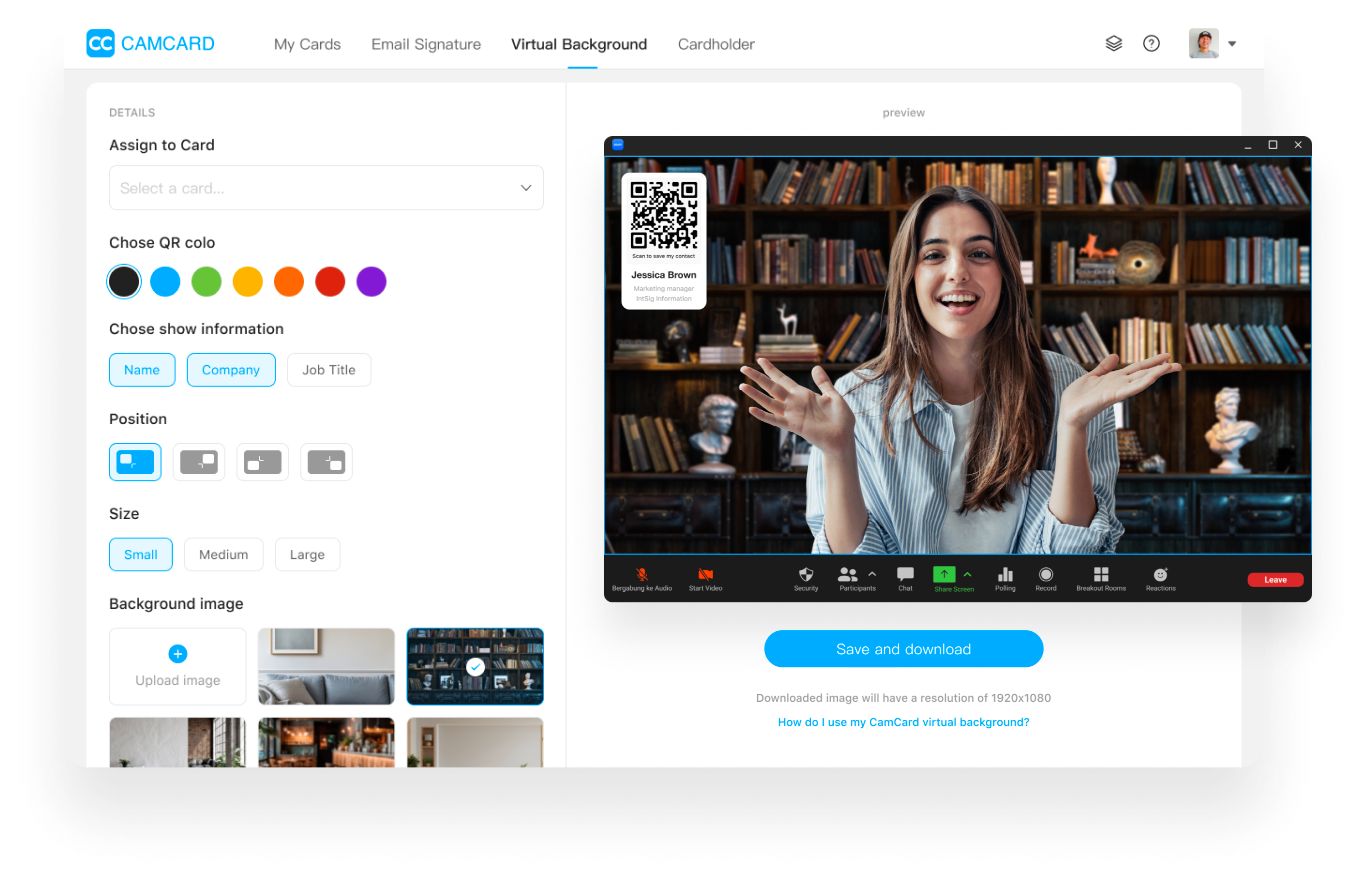Switch to the Email Signature tab
The width and height of the screenshot is (1360, 879).
pos(425,44)
